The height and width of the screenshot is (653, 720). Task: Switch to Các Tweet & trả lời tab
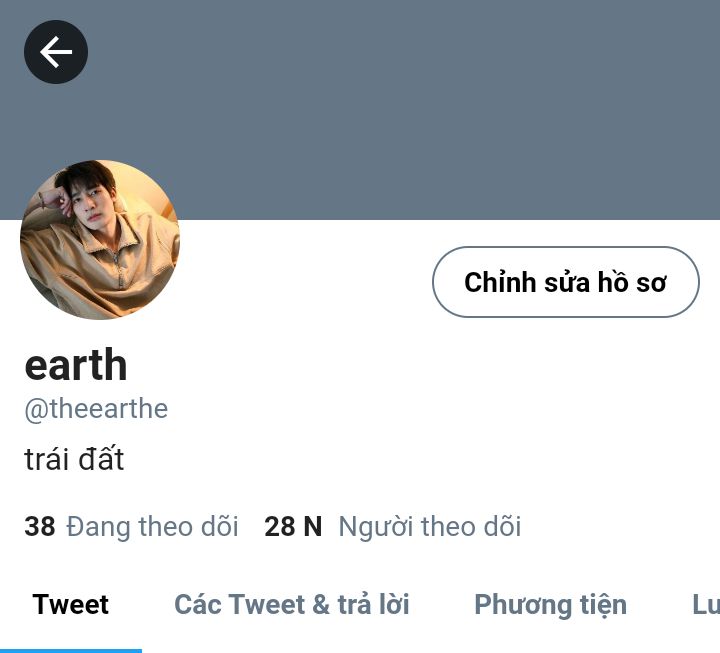pyautogui.click(x=292, y=604)
